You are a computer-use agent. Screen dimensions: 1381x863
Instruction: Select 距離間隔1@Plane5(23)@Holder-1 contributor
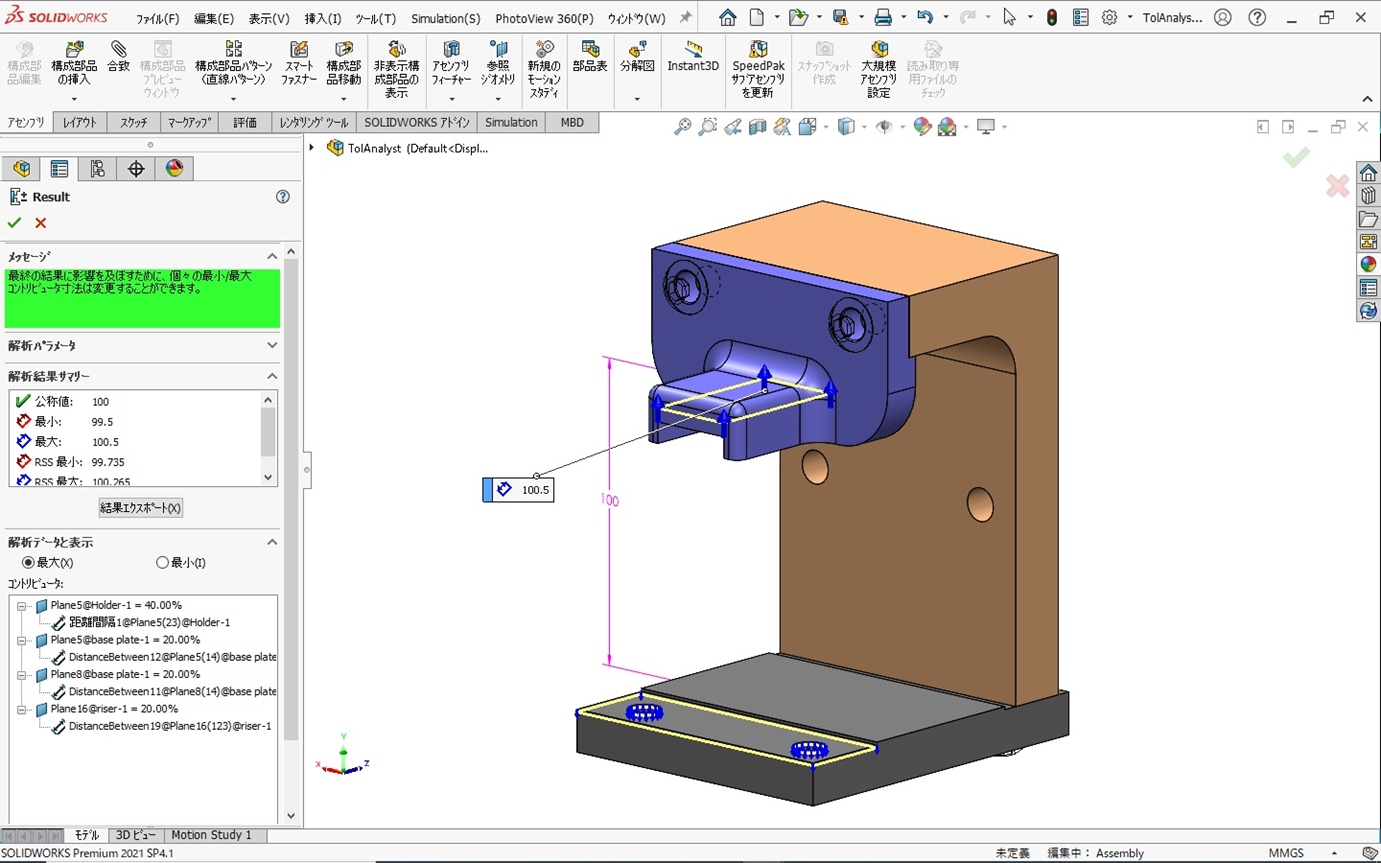point(149,622)
